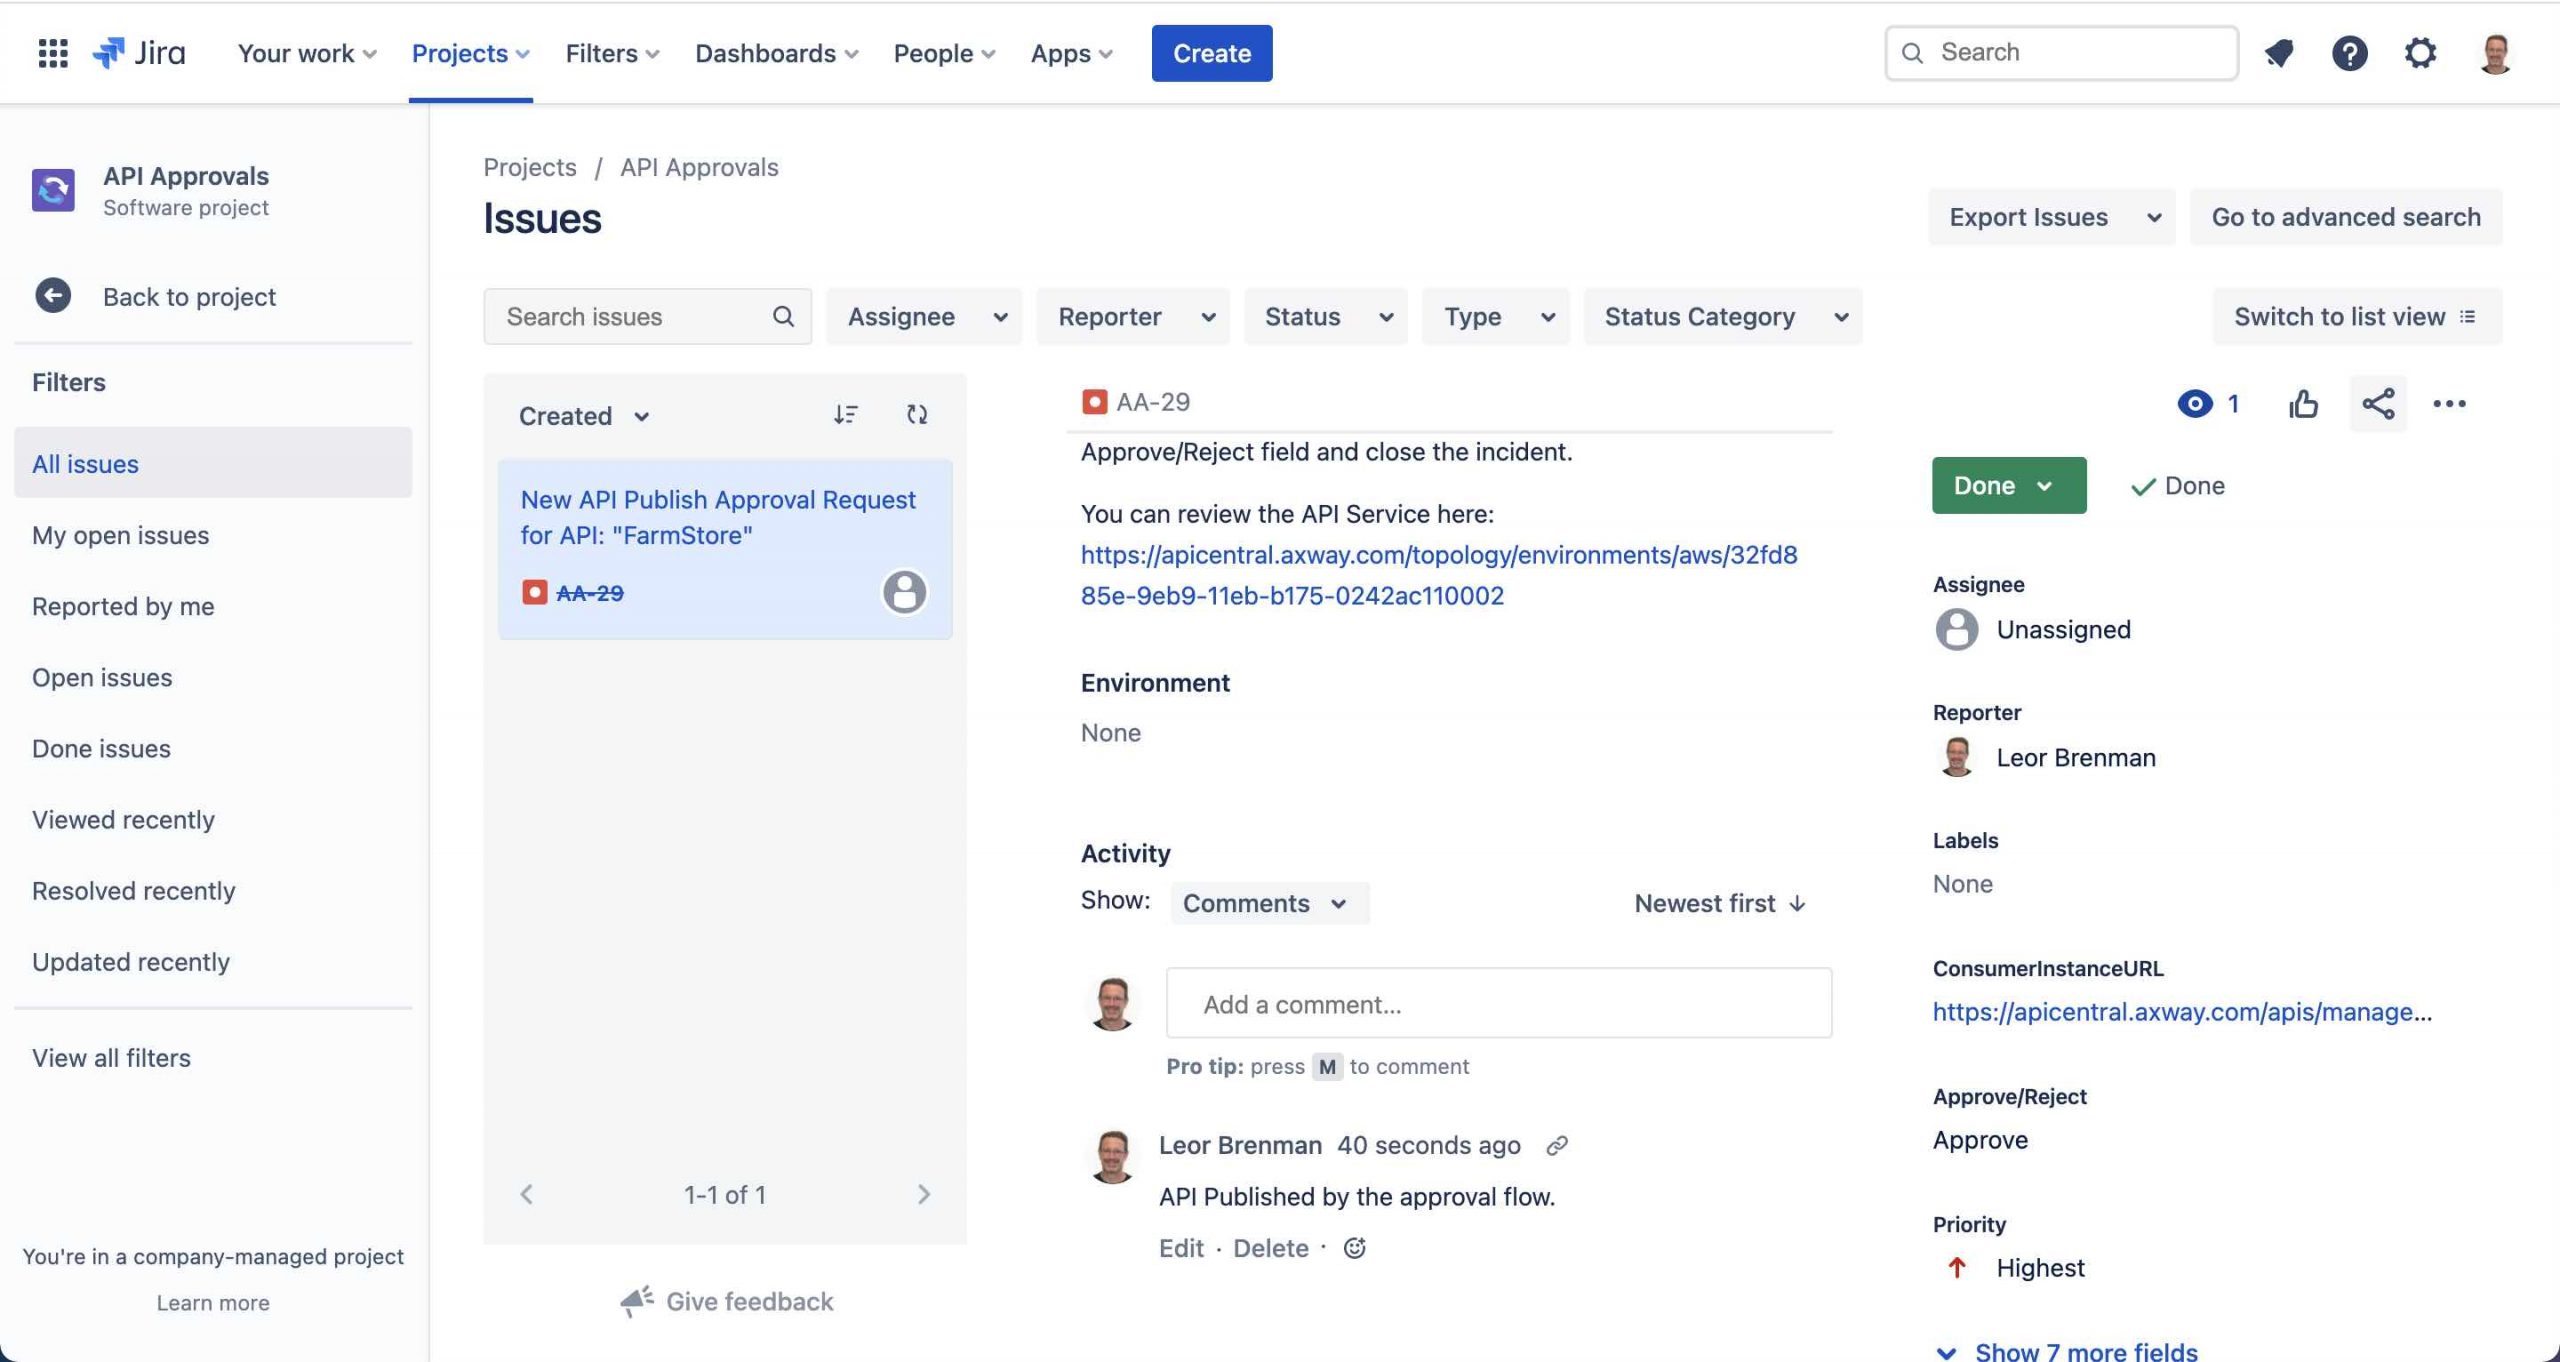Expand the Status filter dropdown

point(1325,316)
